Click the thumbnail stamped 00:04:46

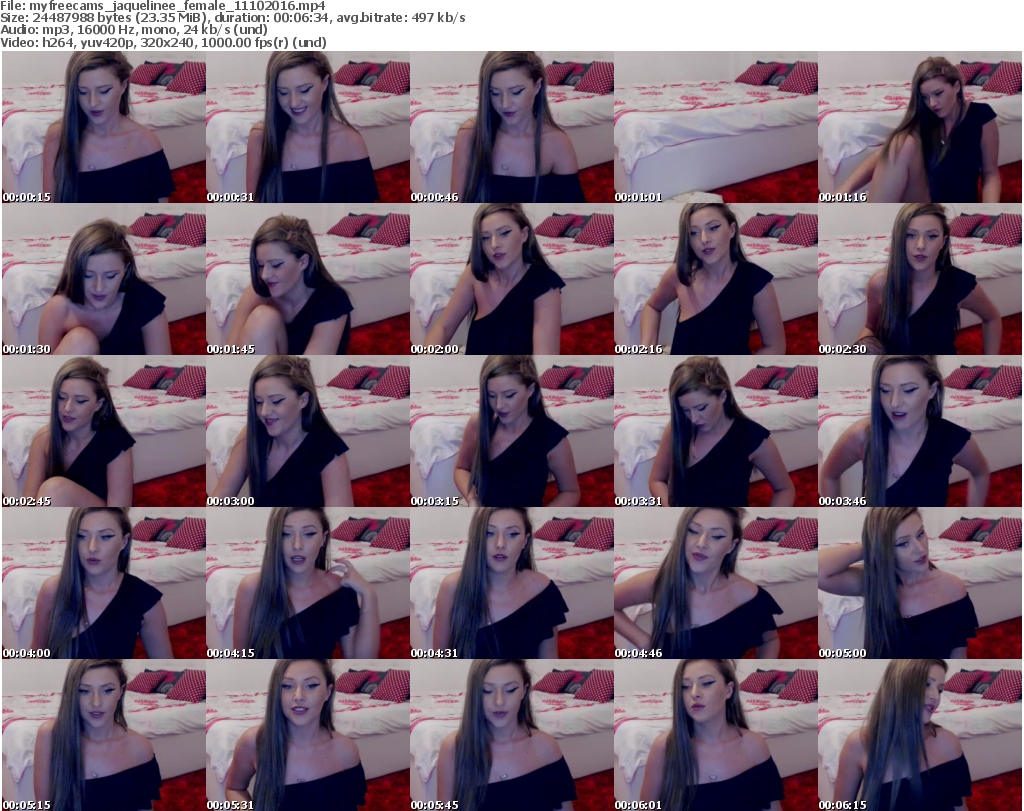[716, 583]
